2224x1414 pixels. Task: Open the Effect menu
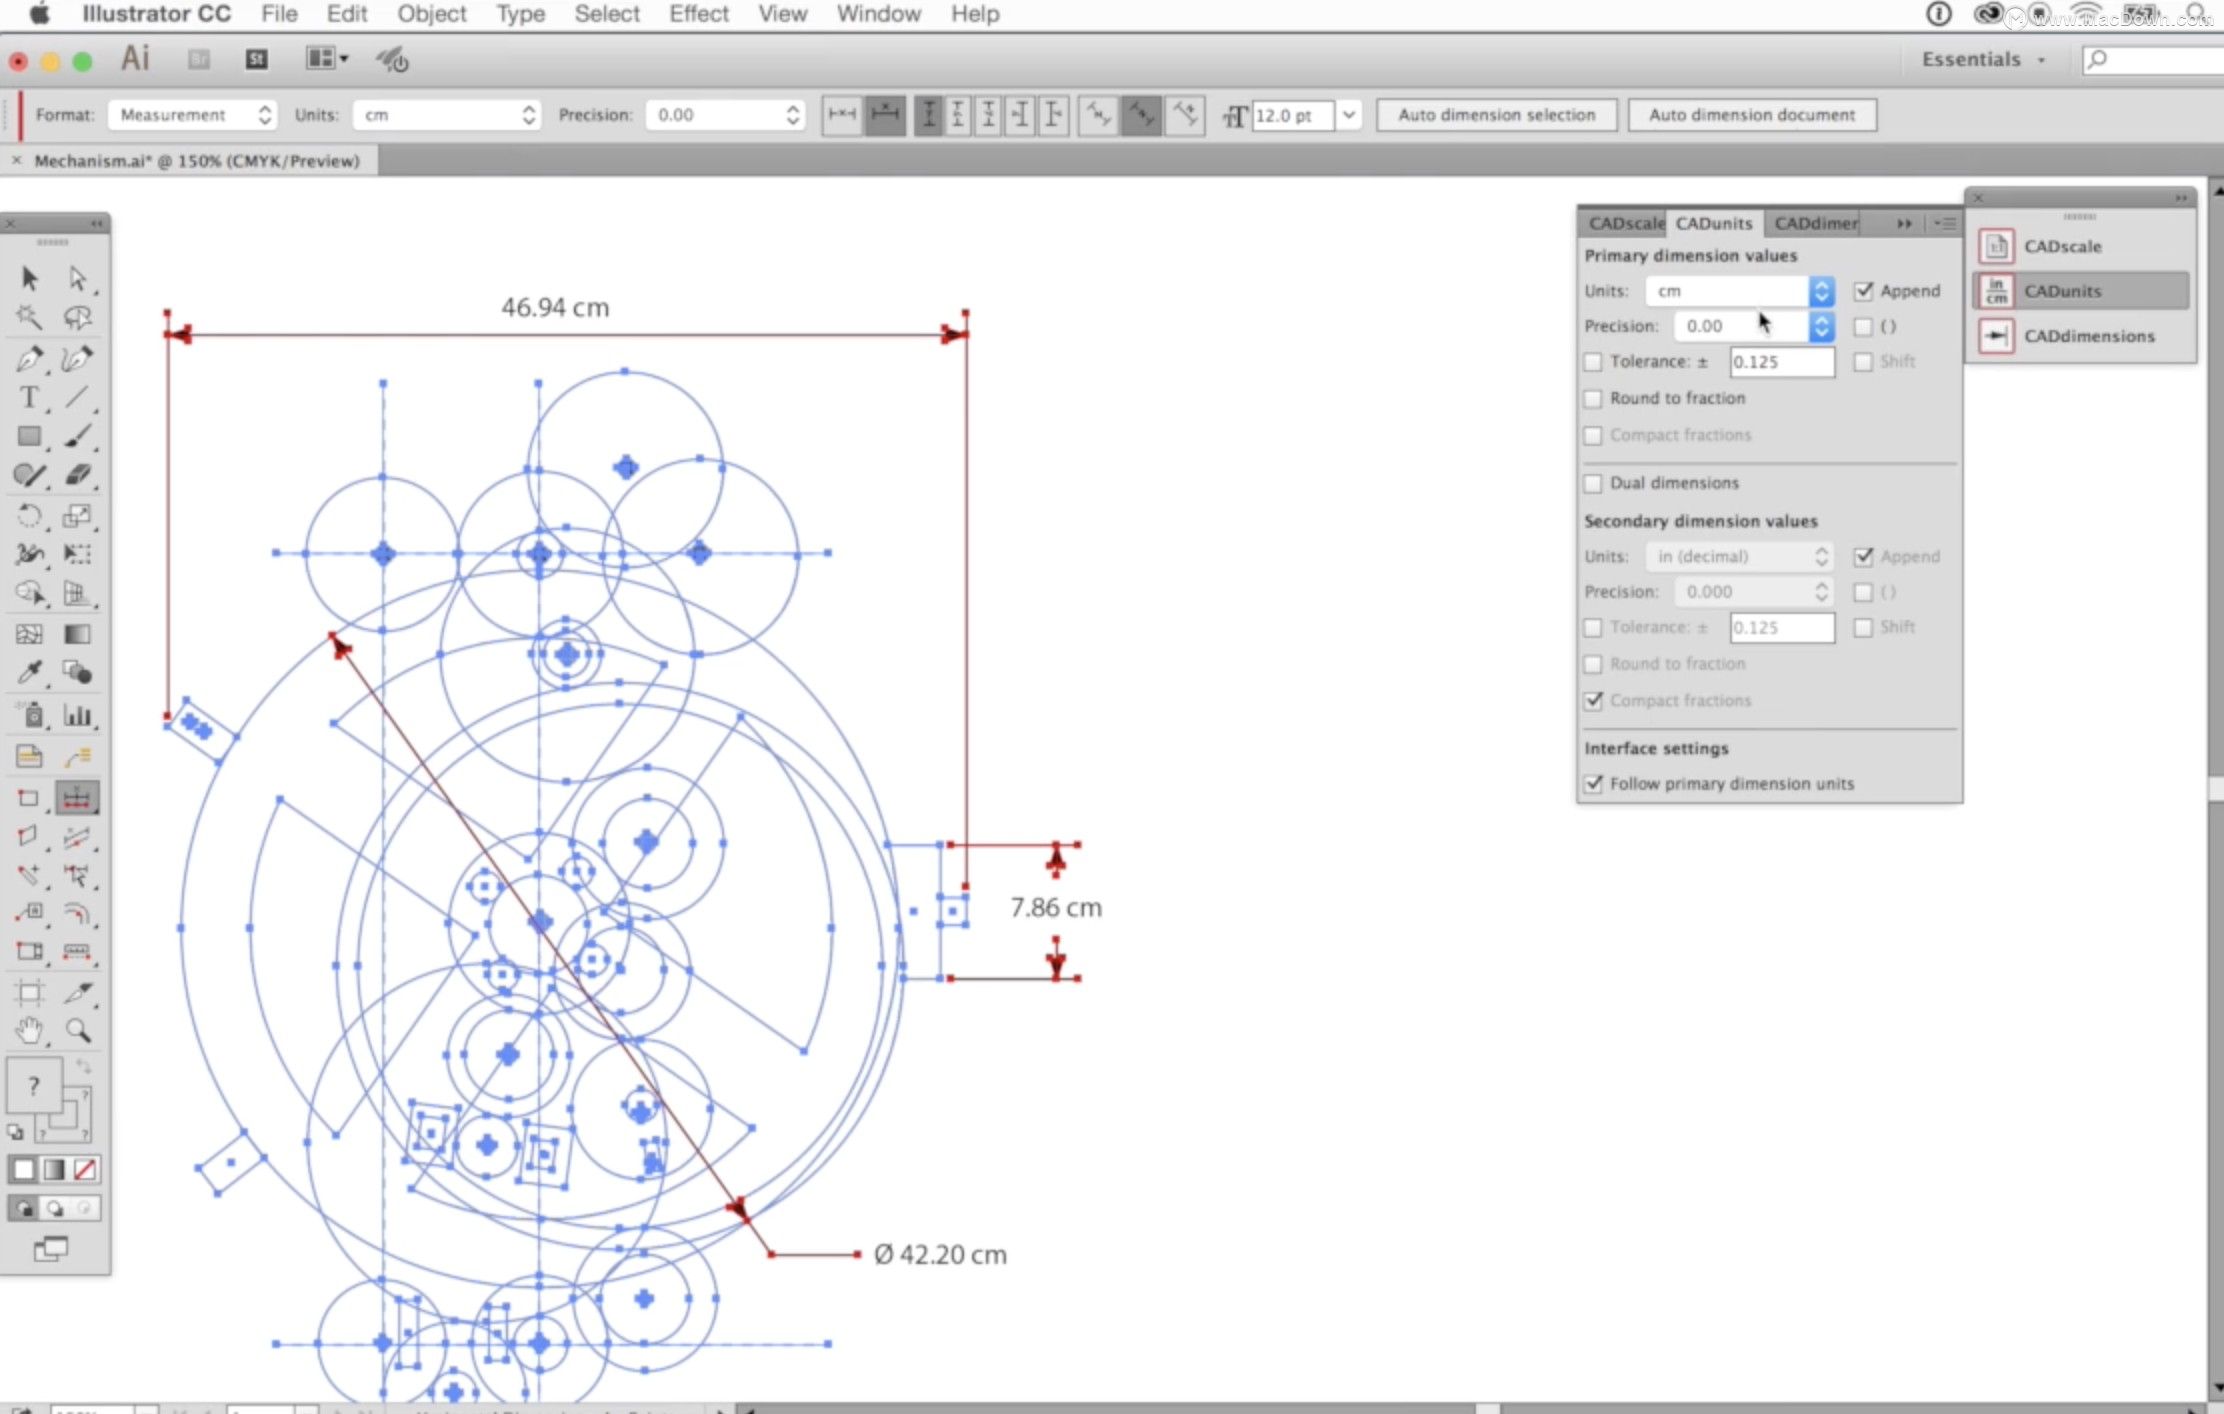pyautogui.click(x=698, y=14)
